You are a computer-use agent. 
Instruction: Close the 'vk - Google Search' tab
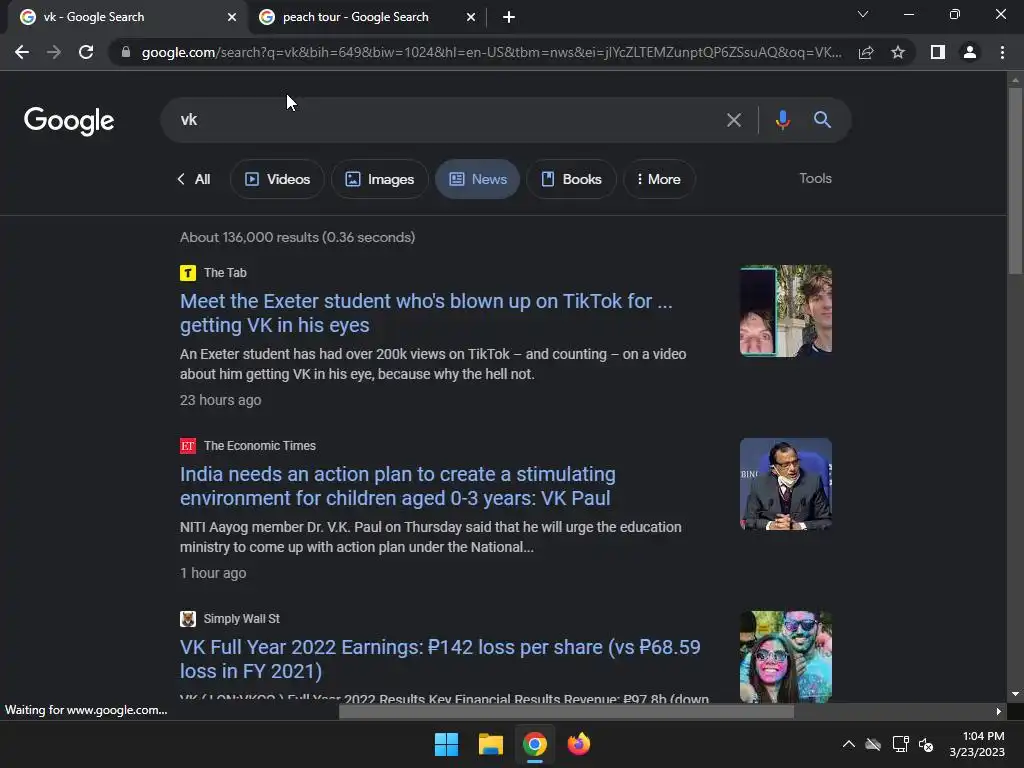coord(232,17)
